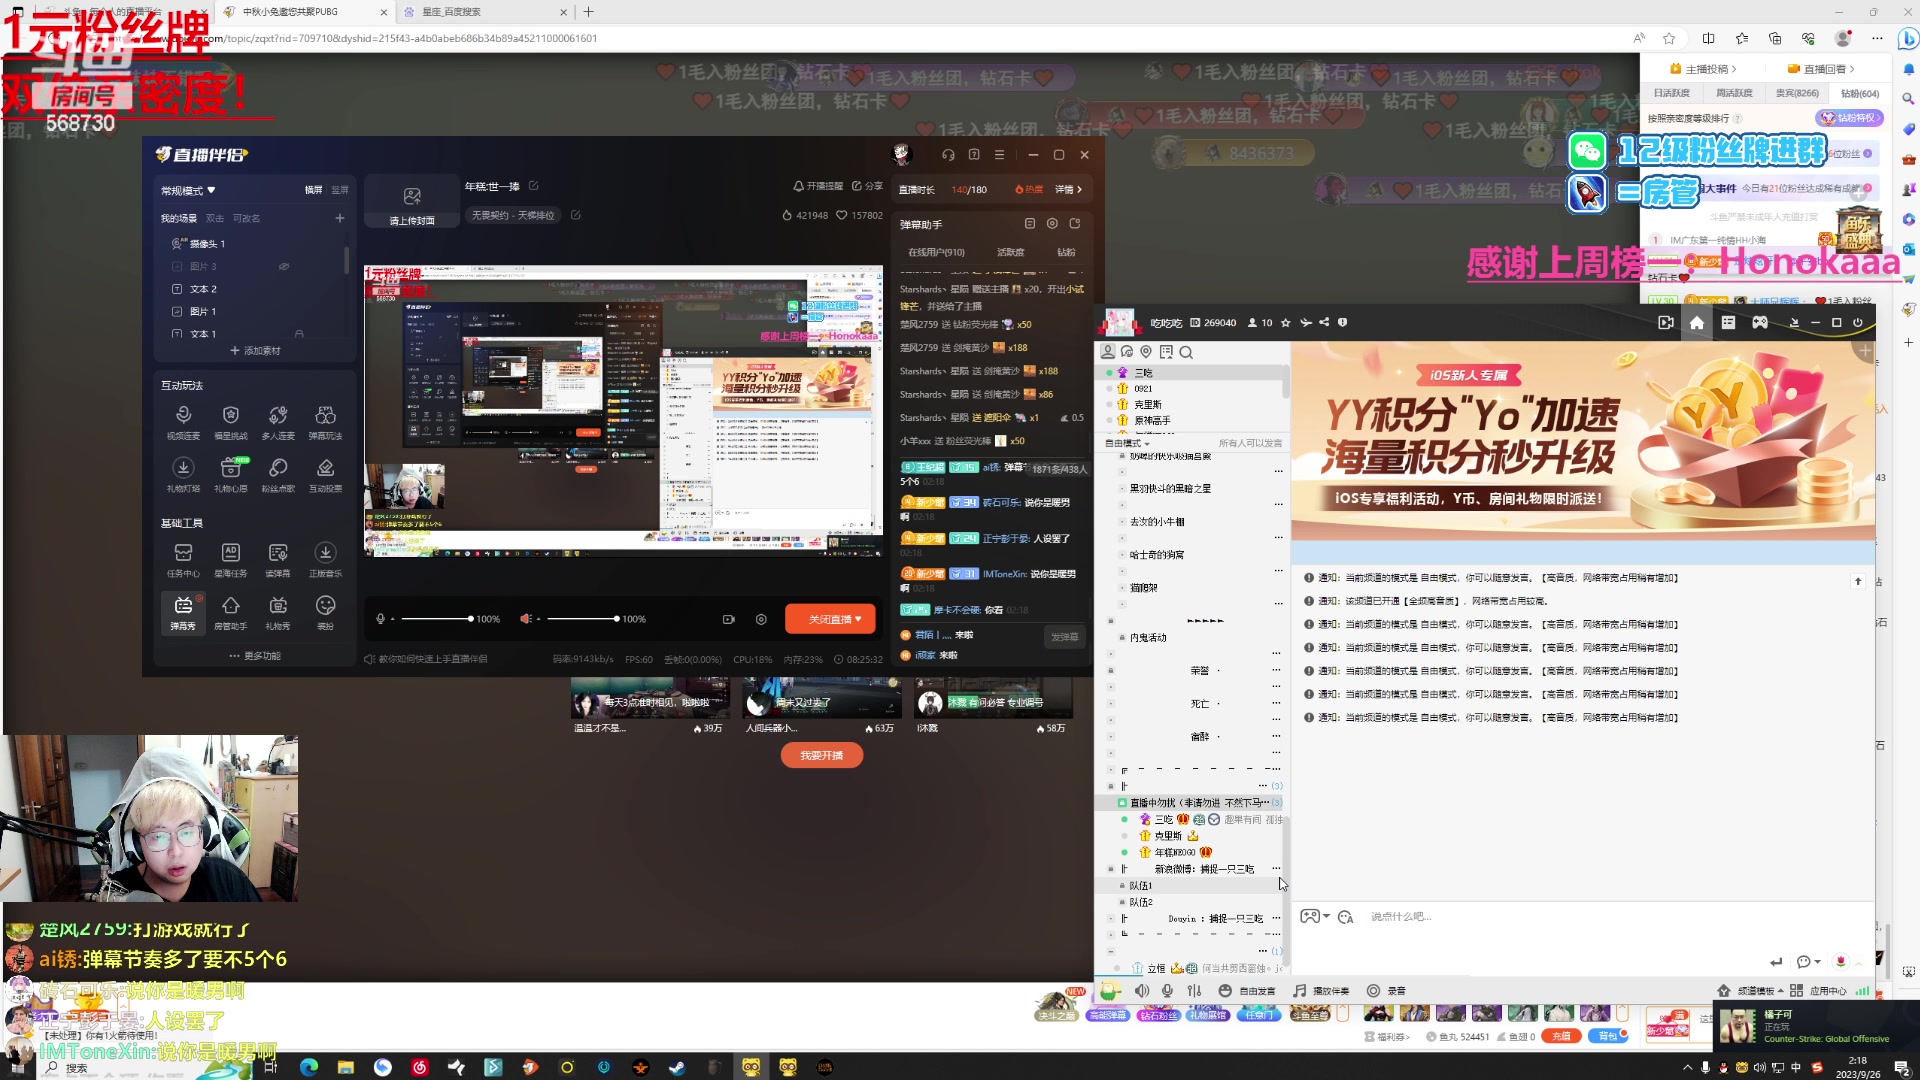The image size is (1920, 1080).
Task: Open 弹幕秀 danmaku show tool
Action: click(183, 613)
